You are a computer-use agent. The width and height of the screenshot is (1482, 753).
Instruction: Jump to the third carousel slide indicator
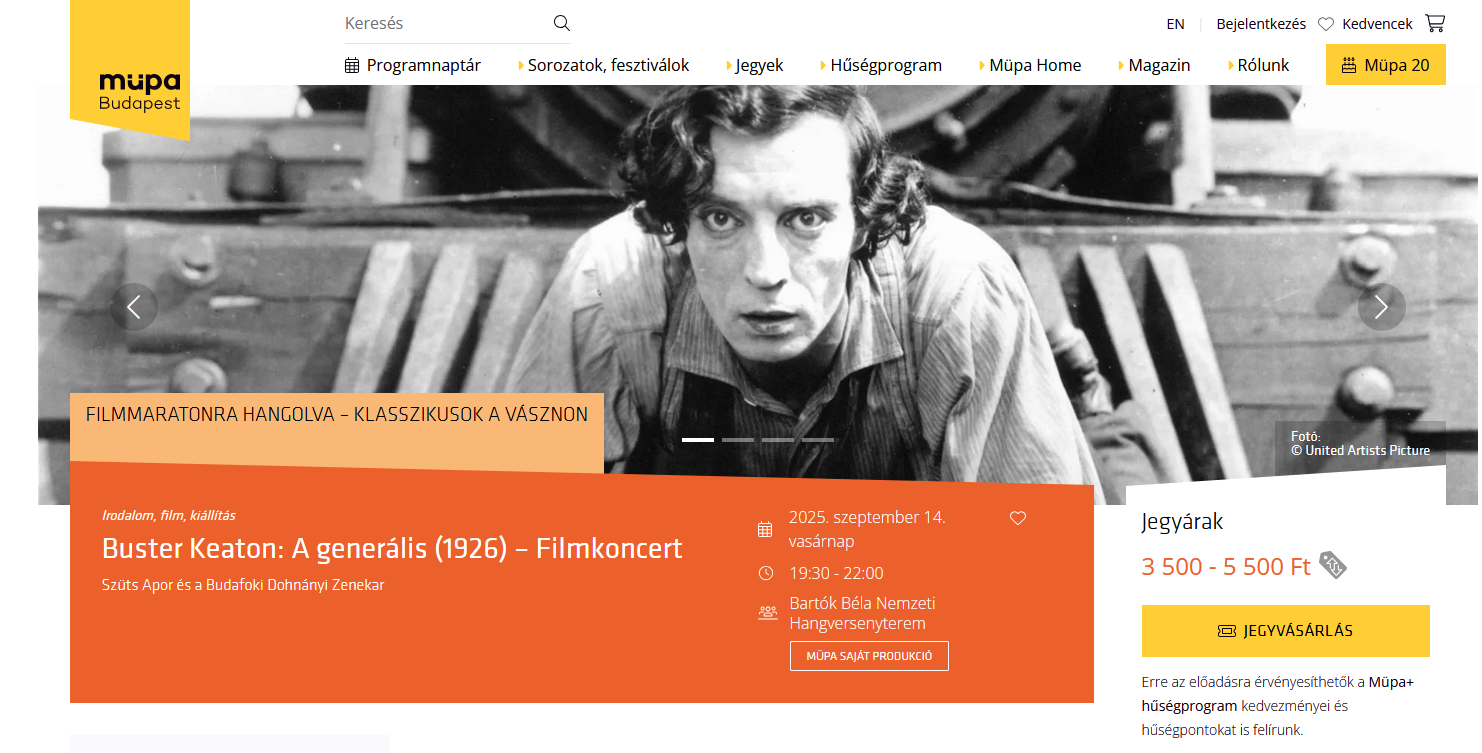[778, 440]
